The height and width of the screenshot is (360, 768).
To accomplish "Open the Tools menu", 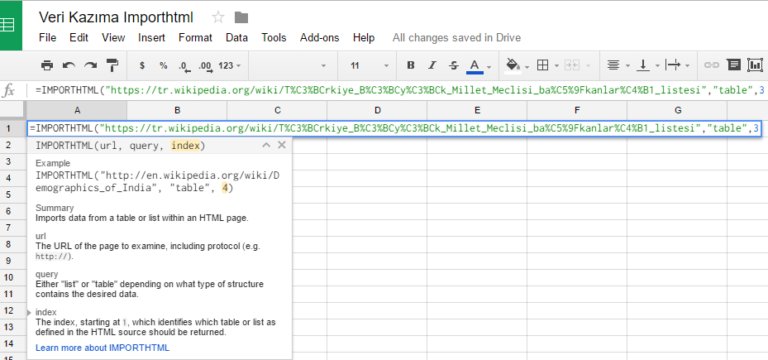I will pos(274,38).
